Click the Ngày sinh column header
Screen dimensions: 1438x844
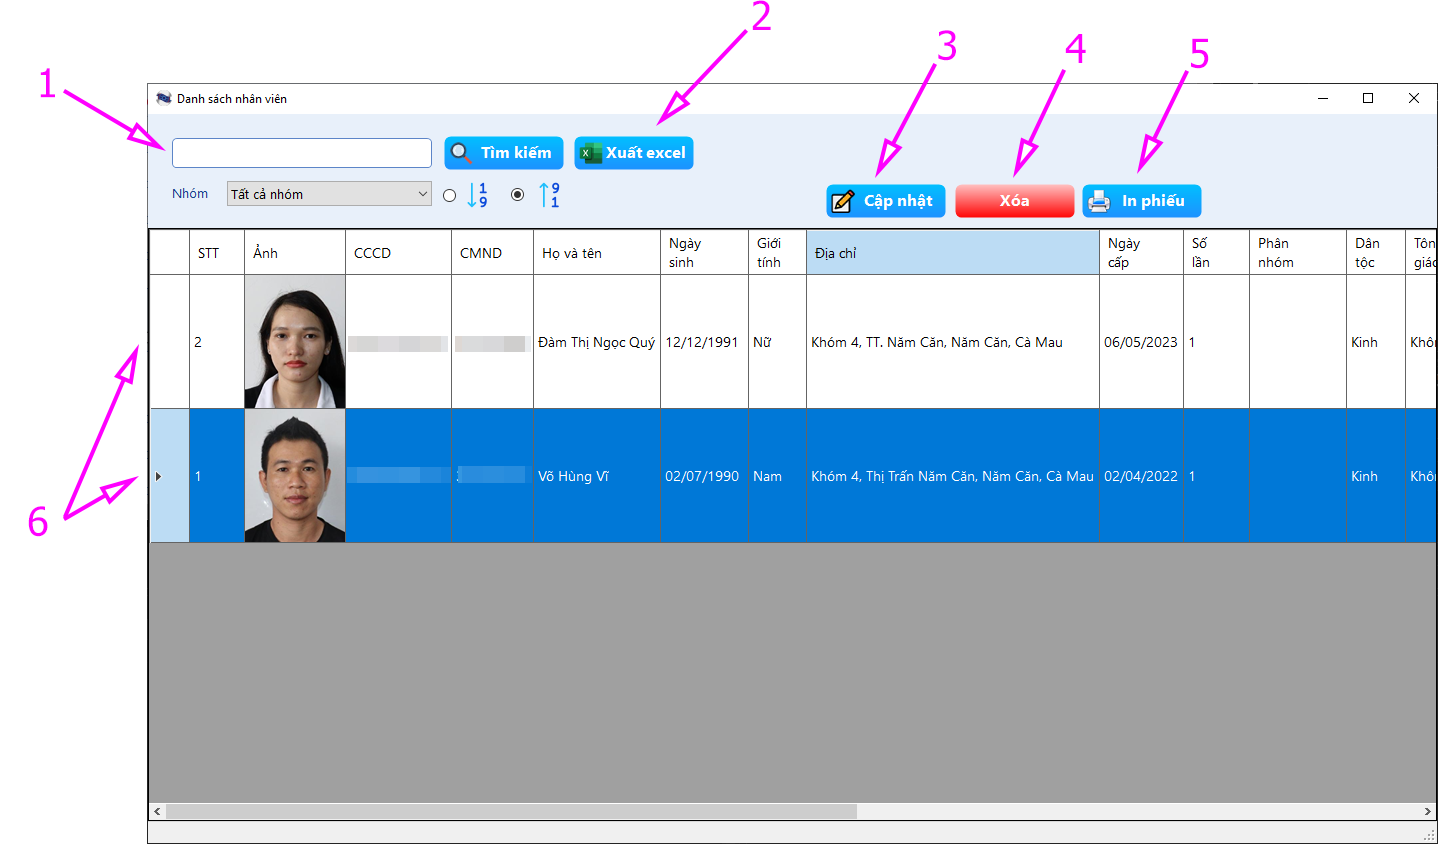[703, 253]
